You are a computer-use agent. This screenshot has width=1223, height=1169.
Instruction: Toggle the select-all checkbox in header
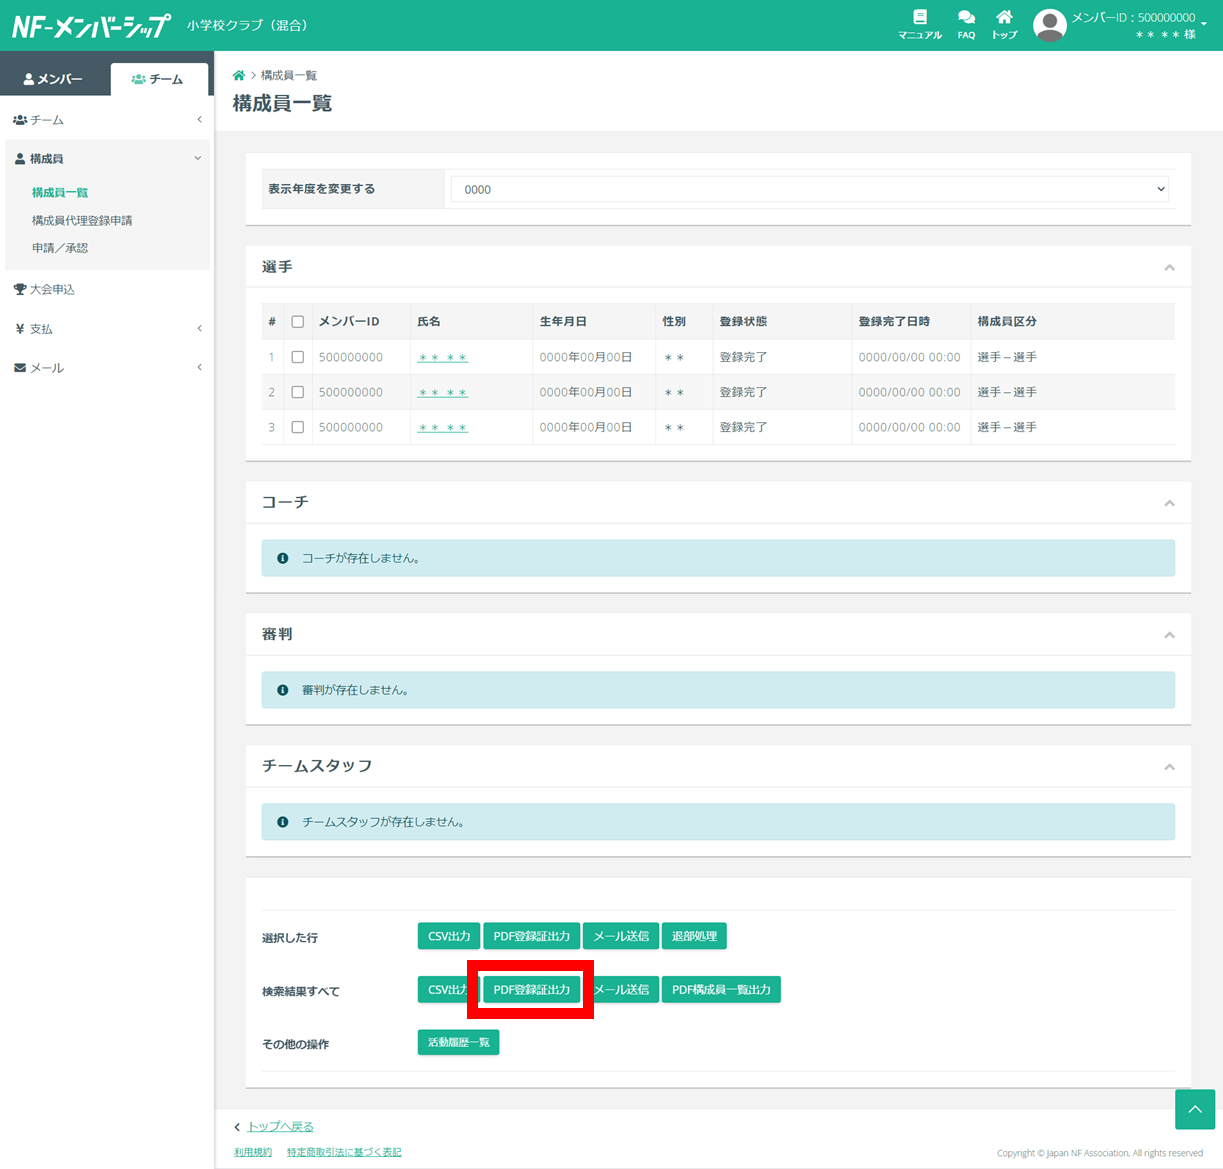(298, 322)
